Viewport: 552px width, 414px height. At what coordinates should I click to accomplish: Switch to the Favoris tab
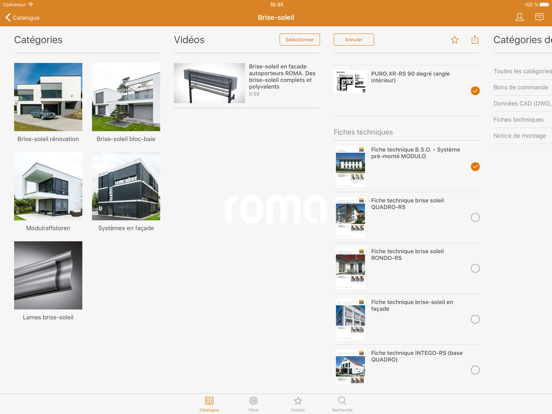[x=298, y=404]
